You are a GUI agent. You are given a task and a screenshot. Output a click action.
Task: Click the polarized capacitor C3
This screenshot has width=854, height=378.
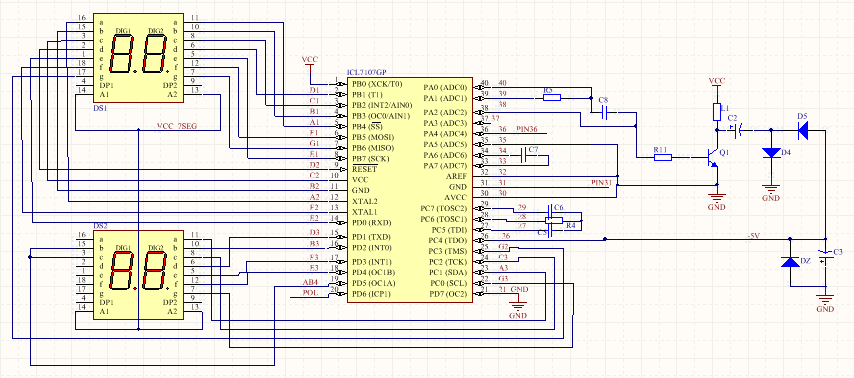tap(826, 257)
